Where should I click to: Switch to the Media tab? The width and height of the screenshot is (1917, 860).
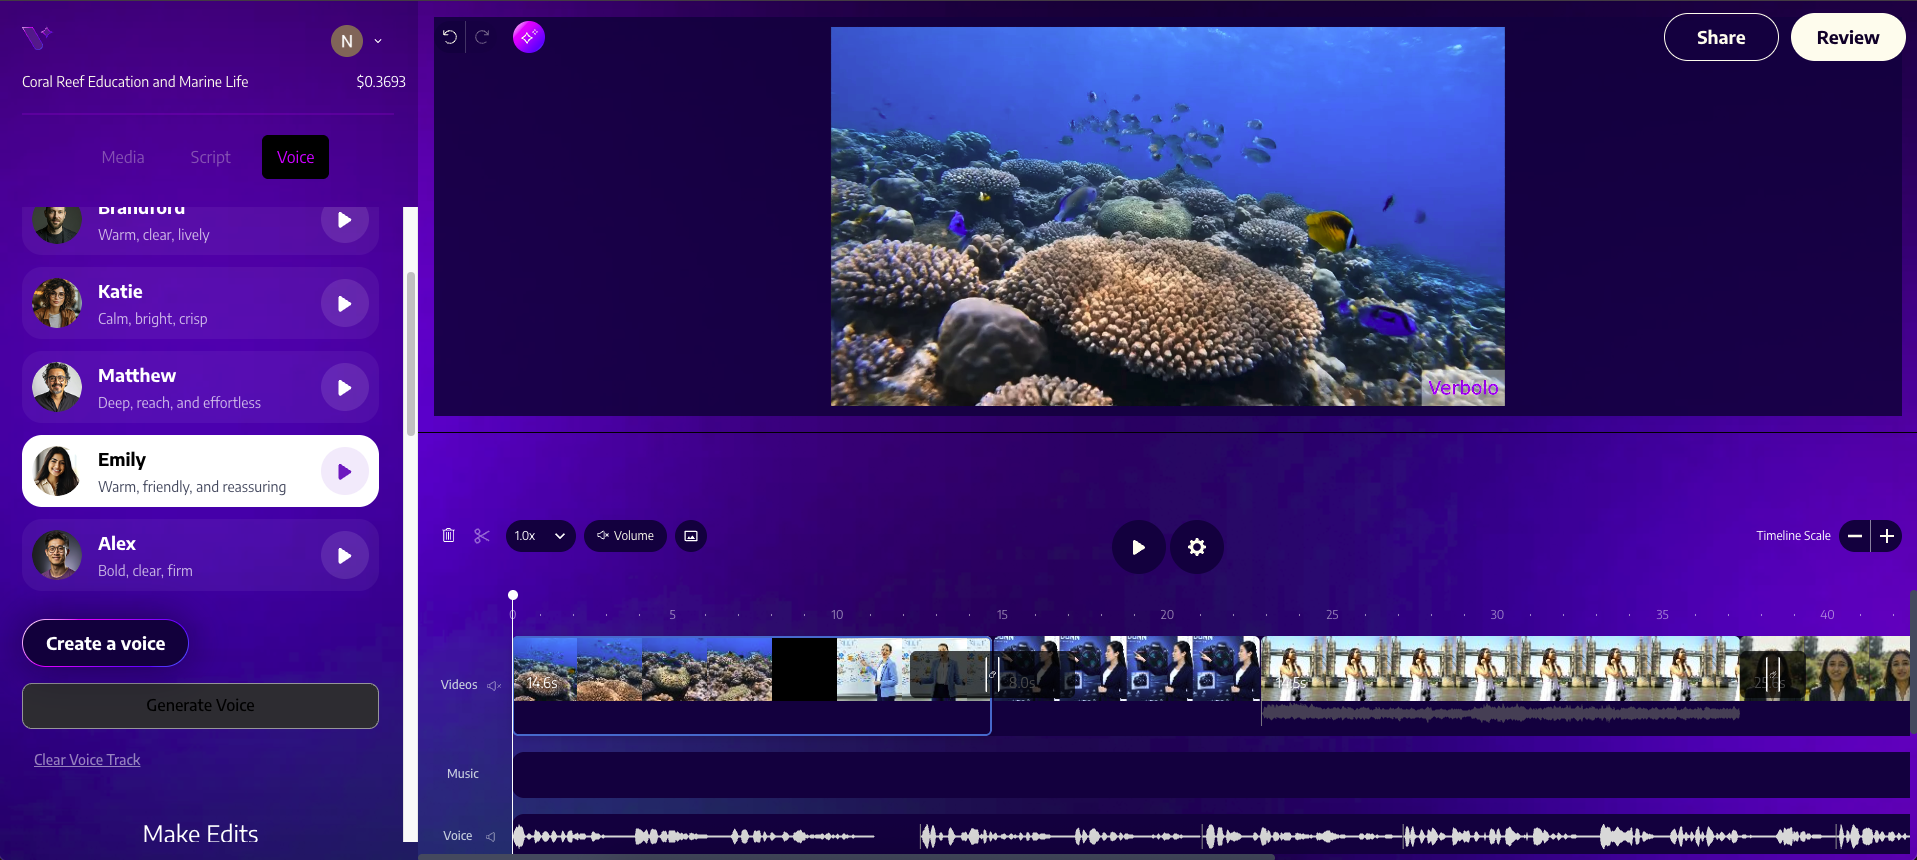[x=123, y=157]
